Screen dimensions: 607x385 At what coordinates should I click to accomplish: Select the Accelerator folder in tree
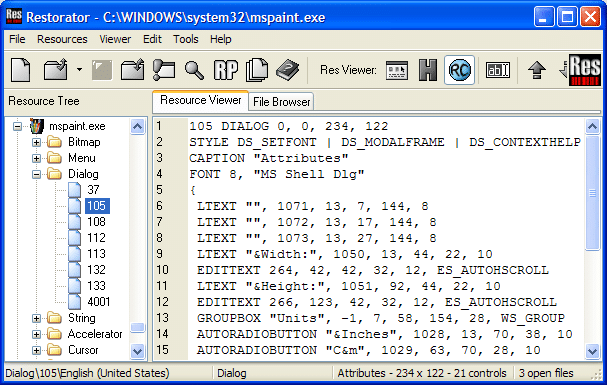click(x=95, y=334)
